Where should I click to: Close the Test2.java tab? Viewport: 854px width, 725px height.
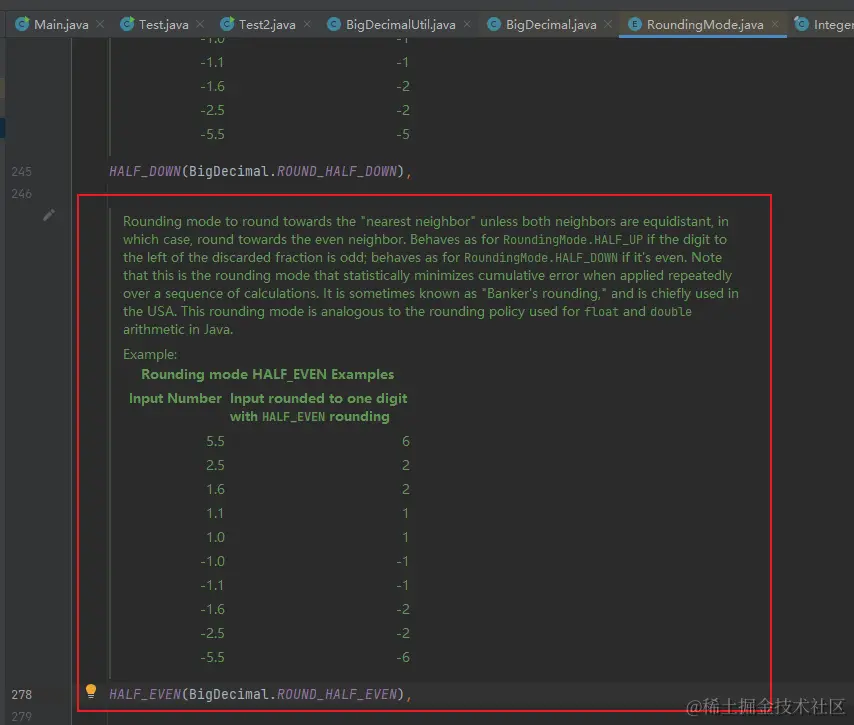[x=308, y=25]
